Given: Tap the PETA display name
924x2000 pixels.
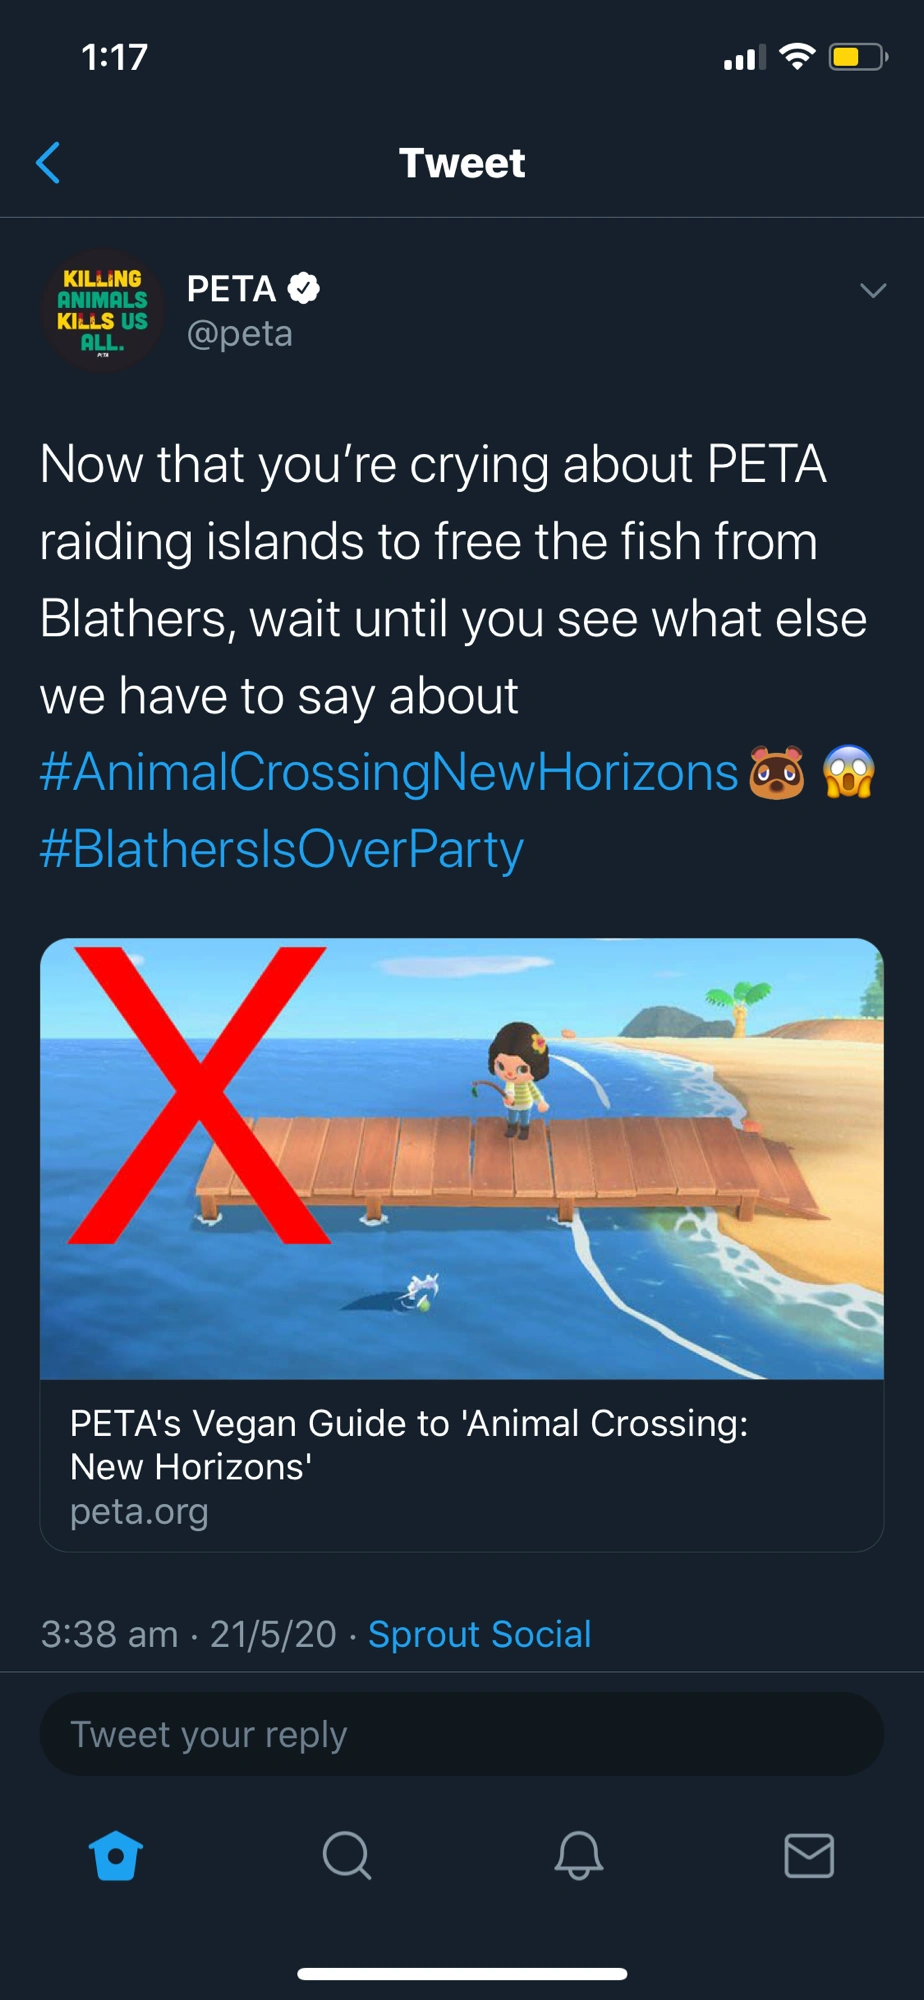Looking at the screenshot, I should (231, 289).
